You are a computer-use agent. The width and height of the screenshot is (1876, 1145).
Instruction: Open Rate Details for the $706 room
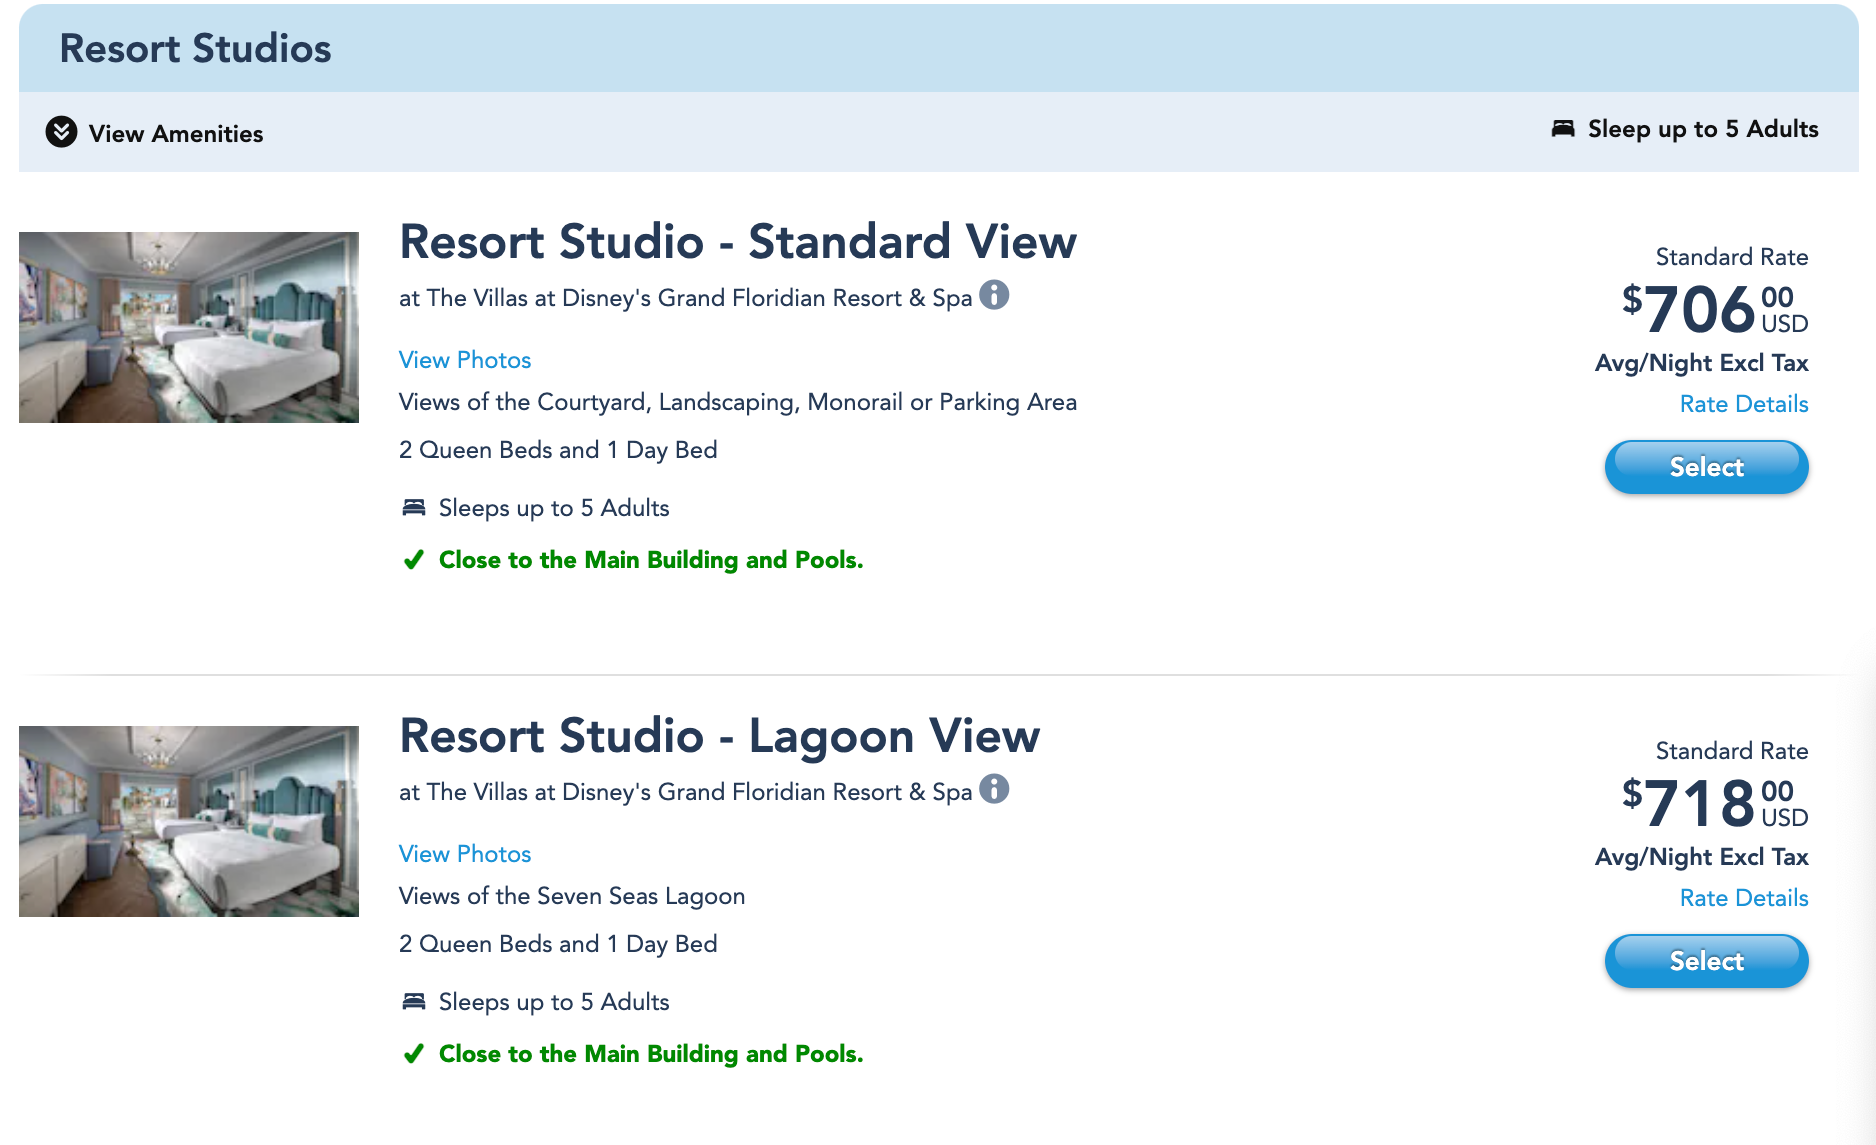[1743, 404]
